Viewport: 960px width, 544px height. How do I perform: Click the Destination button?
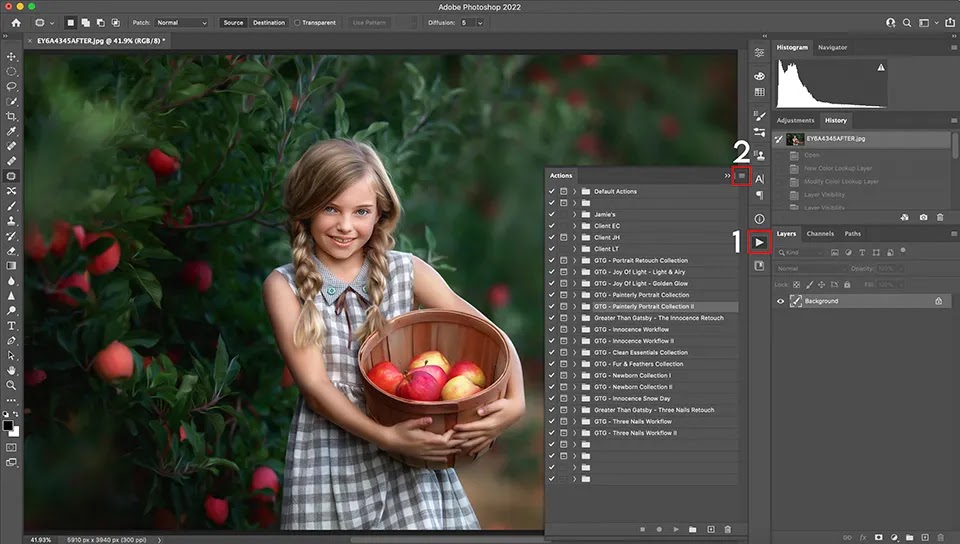click(269, 23)
